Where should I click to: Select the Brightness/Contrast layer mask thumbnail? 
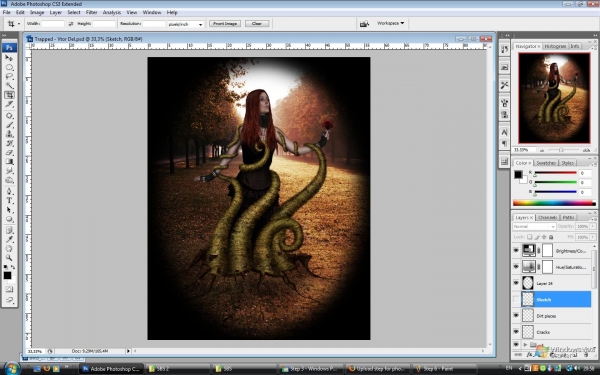[548, 251]
